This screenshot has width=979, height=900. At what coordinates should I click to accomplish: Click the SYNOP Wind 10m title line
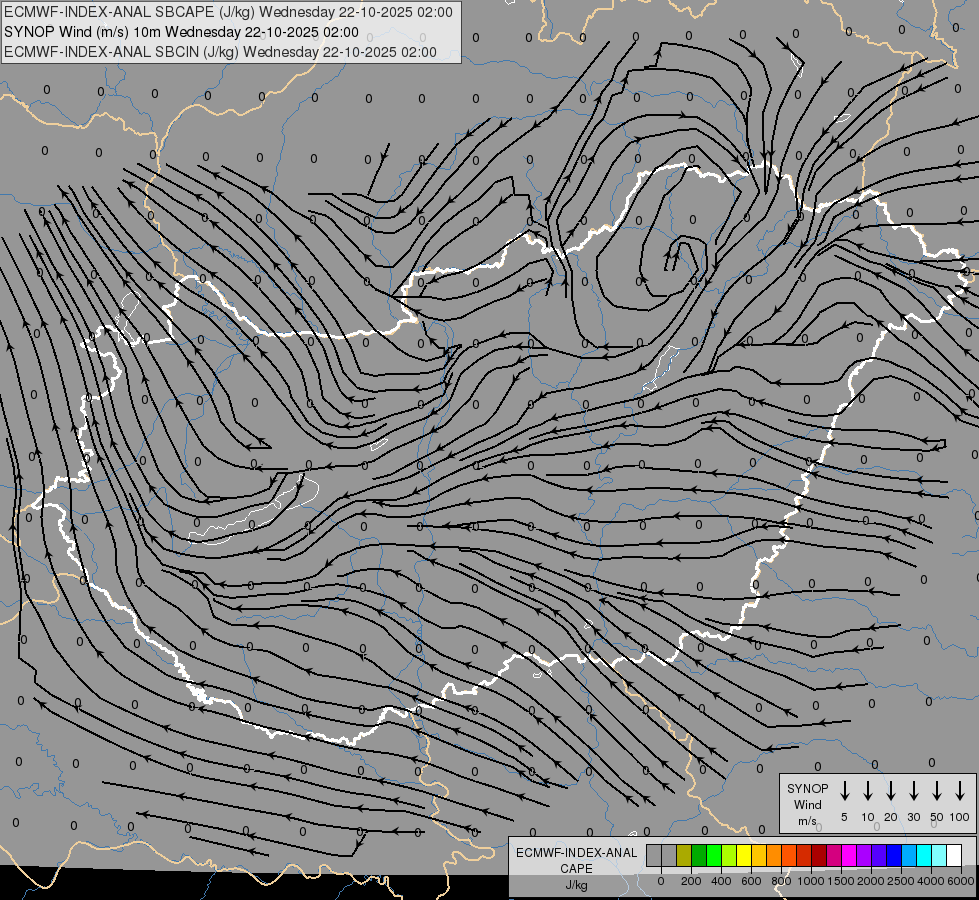[181, 32]
